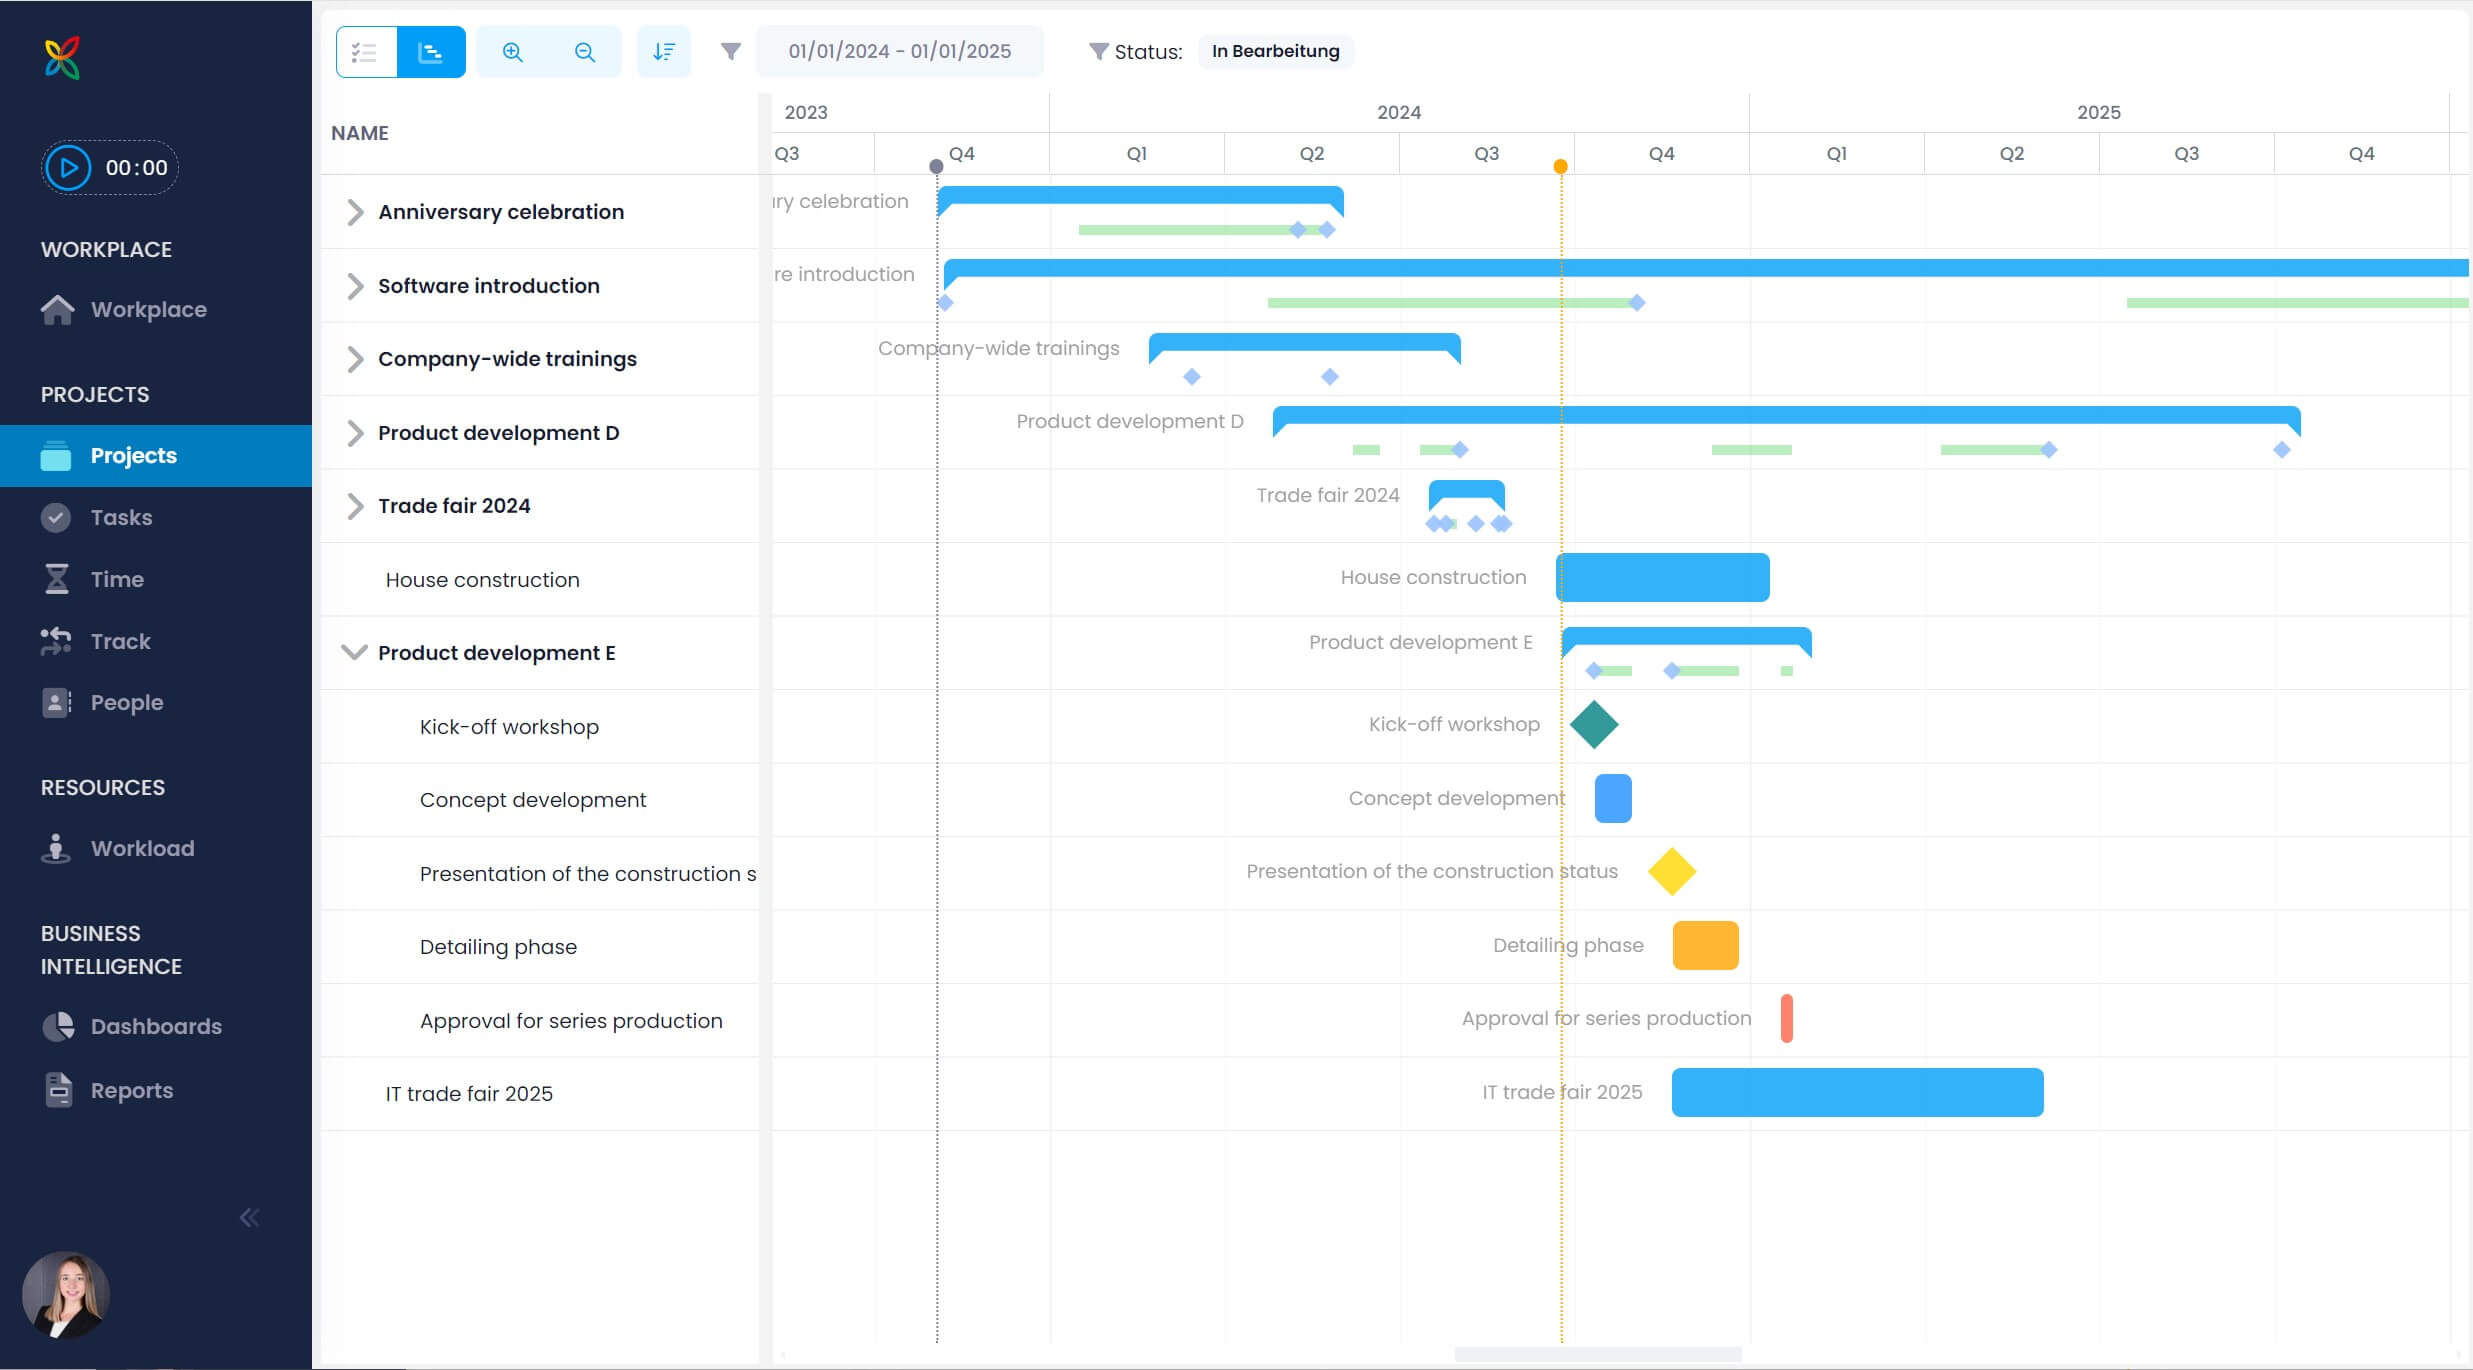
Task: Open the user profile avatar
Action: pyautogui.click(x=66, y=1296)
